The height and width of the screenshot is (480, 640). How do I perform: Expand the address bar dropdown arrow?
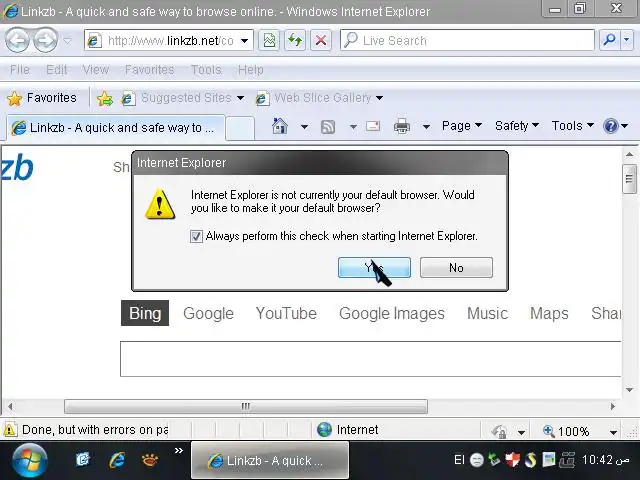point(244,40)
